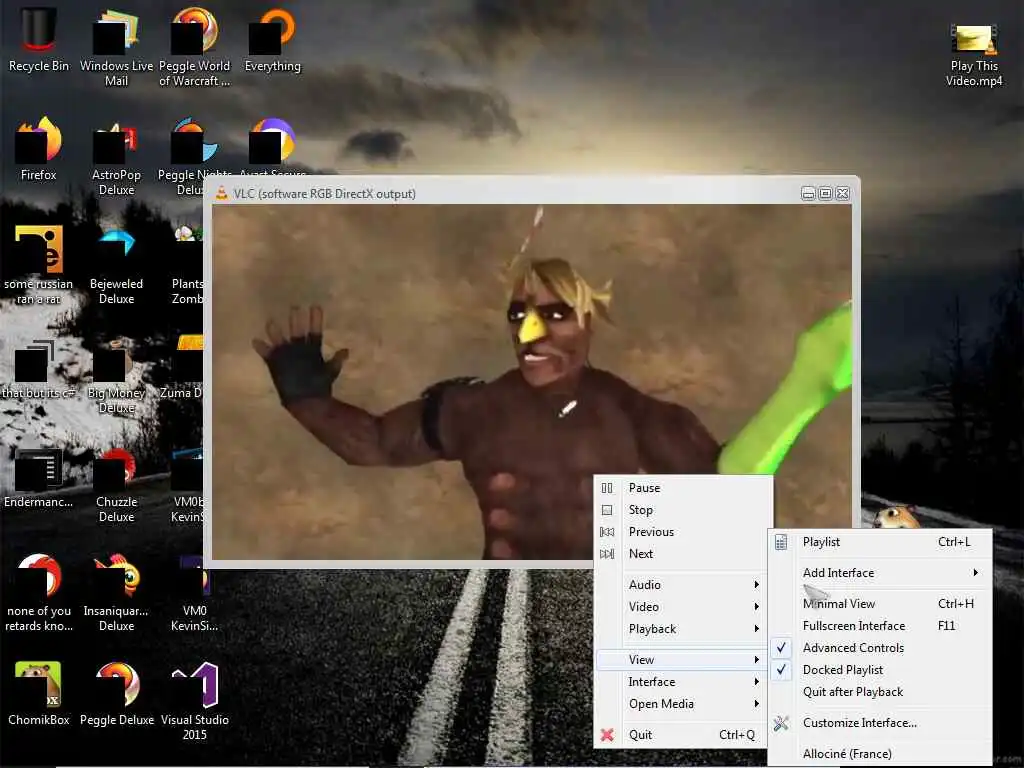1024x768 pixels.
Task: Click the Pause icon in context menu
Action: pos(607,488)
